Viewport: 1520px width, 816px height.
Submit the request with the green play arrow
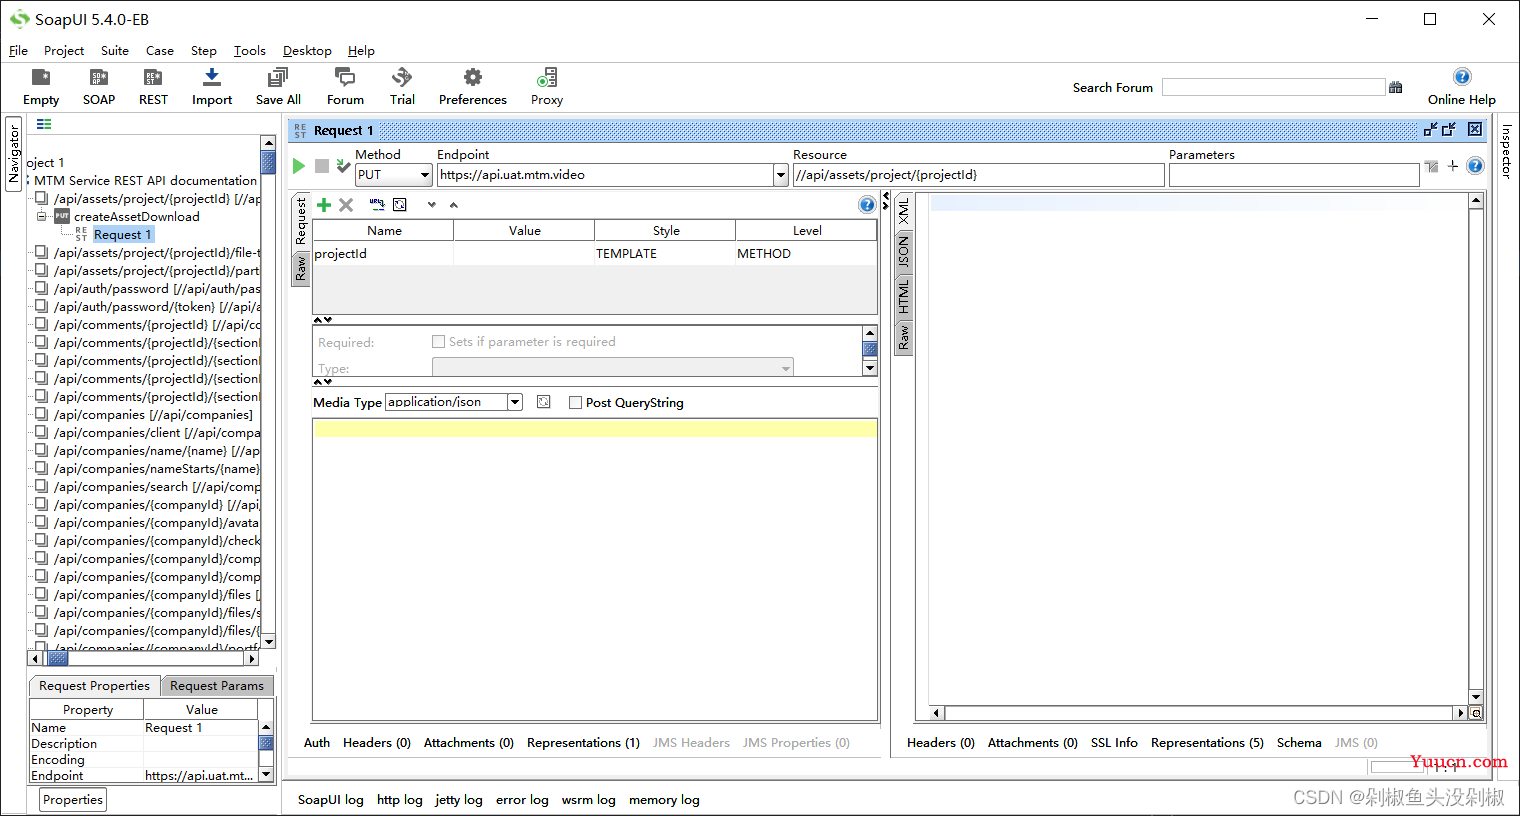(x=299, y=166)
